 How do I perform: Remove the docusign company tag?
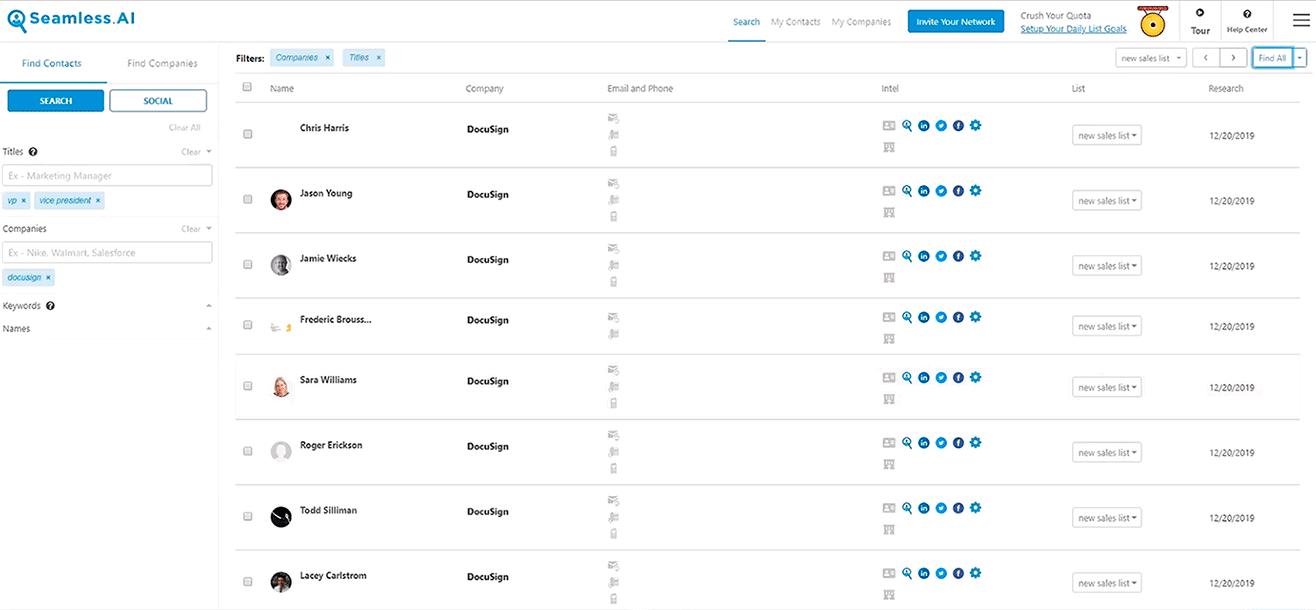(x=48, y=277)
